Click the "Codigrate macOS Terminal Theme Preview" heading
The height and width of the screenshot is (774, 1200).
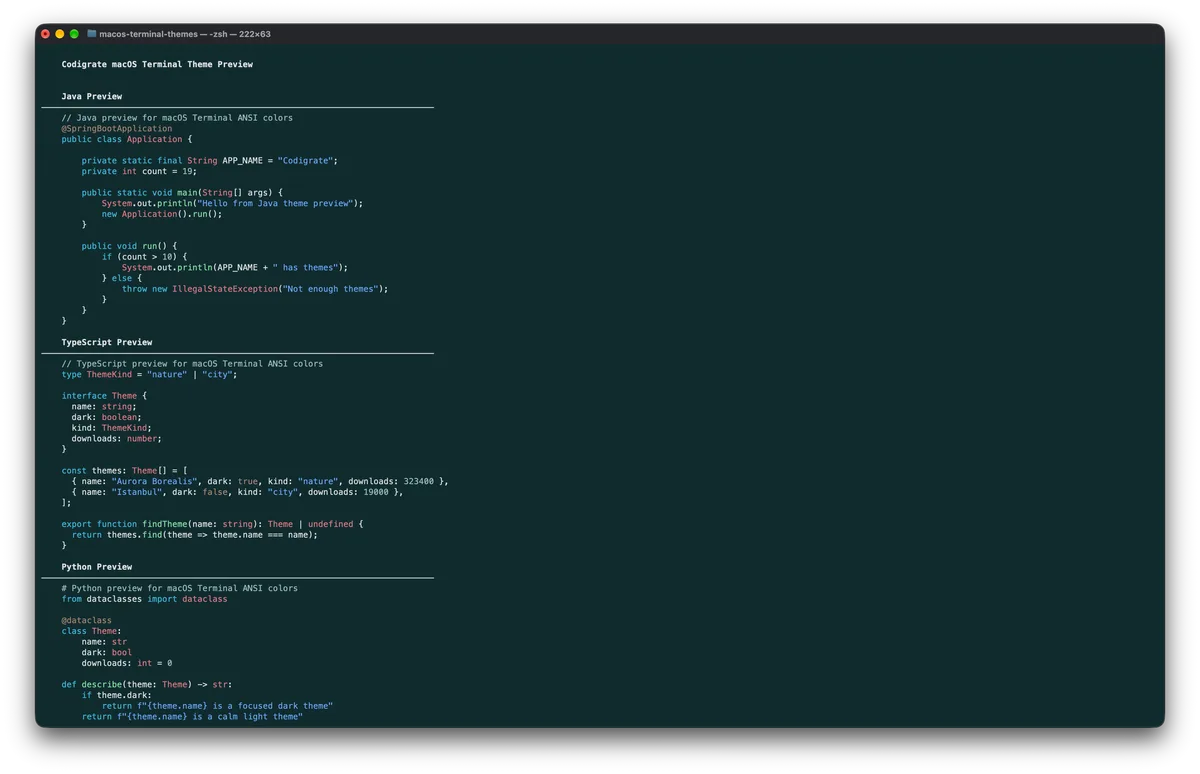(x=157, y=64)
